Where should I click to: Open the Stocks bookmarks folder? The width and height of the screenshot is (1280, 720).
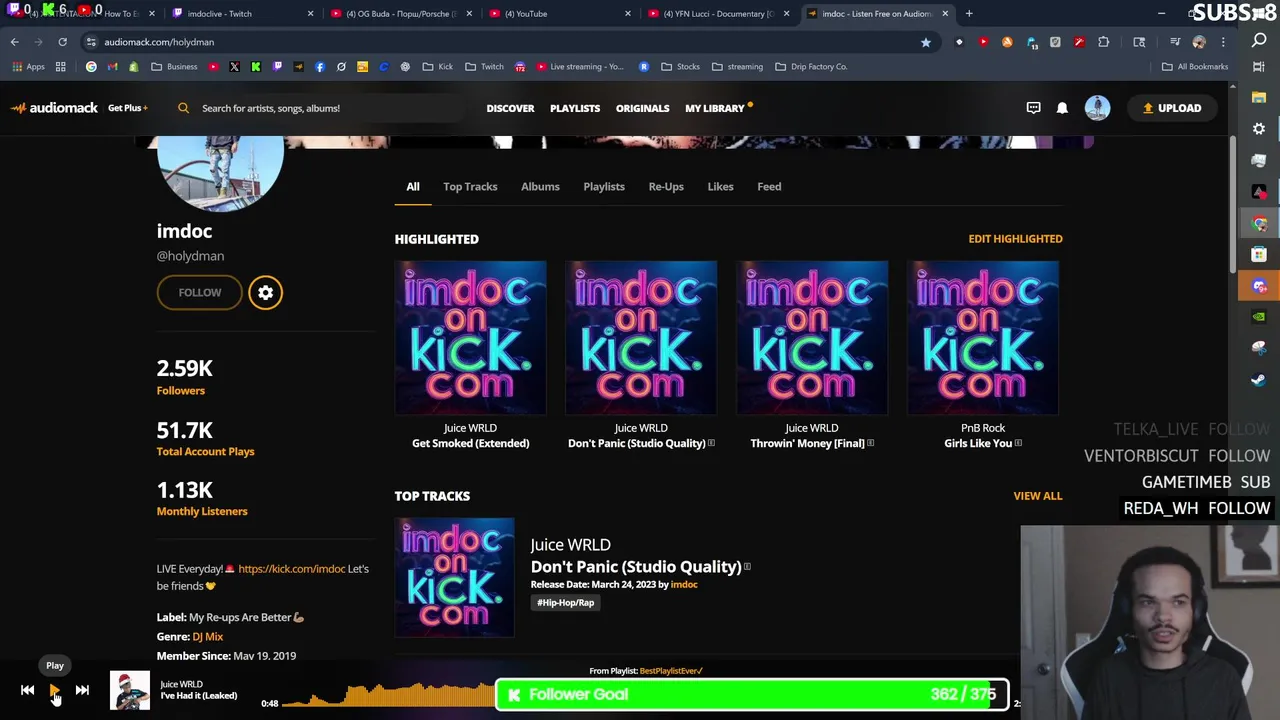(x=680, y=67)
